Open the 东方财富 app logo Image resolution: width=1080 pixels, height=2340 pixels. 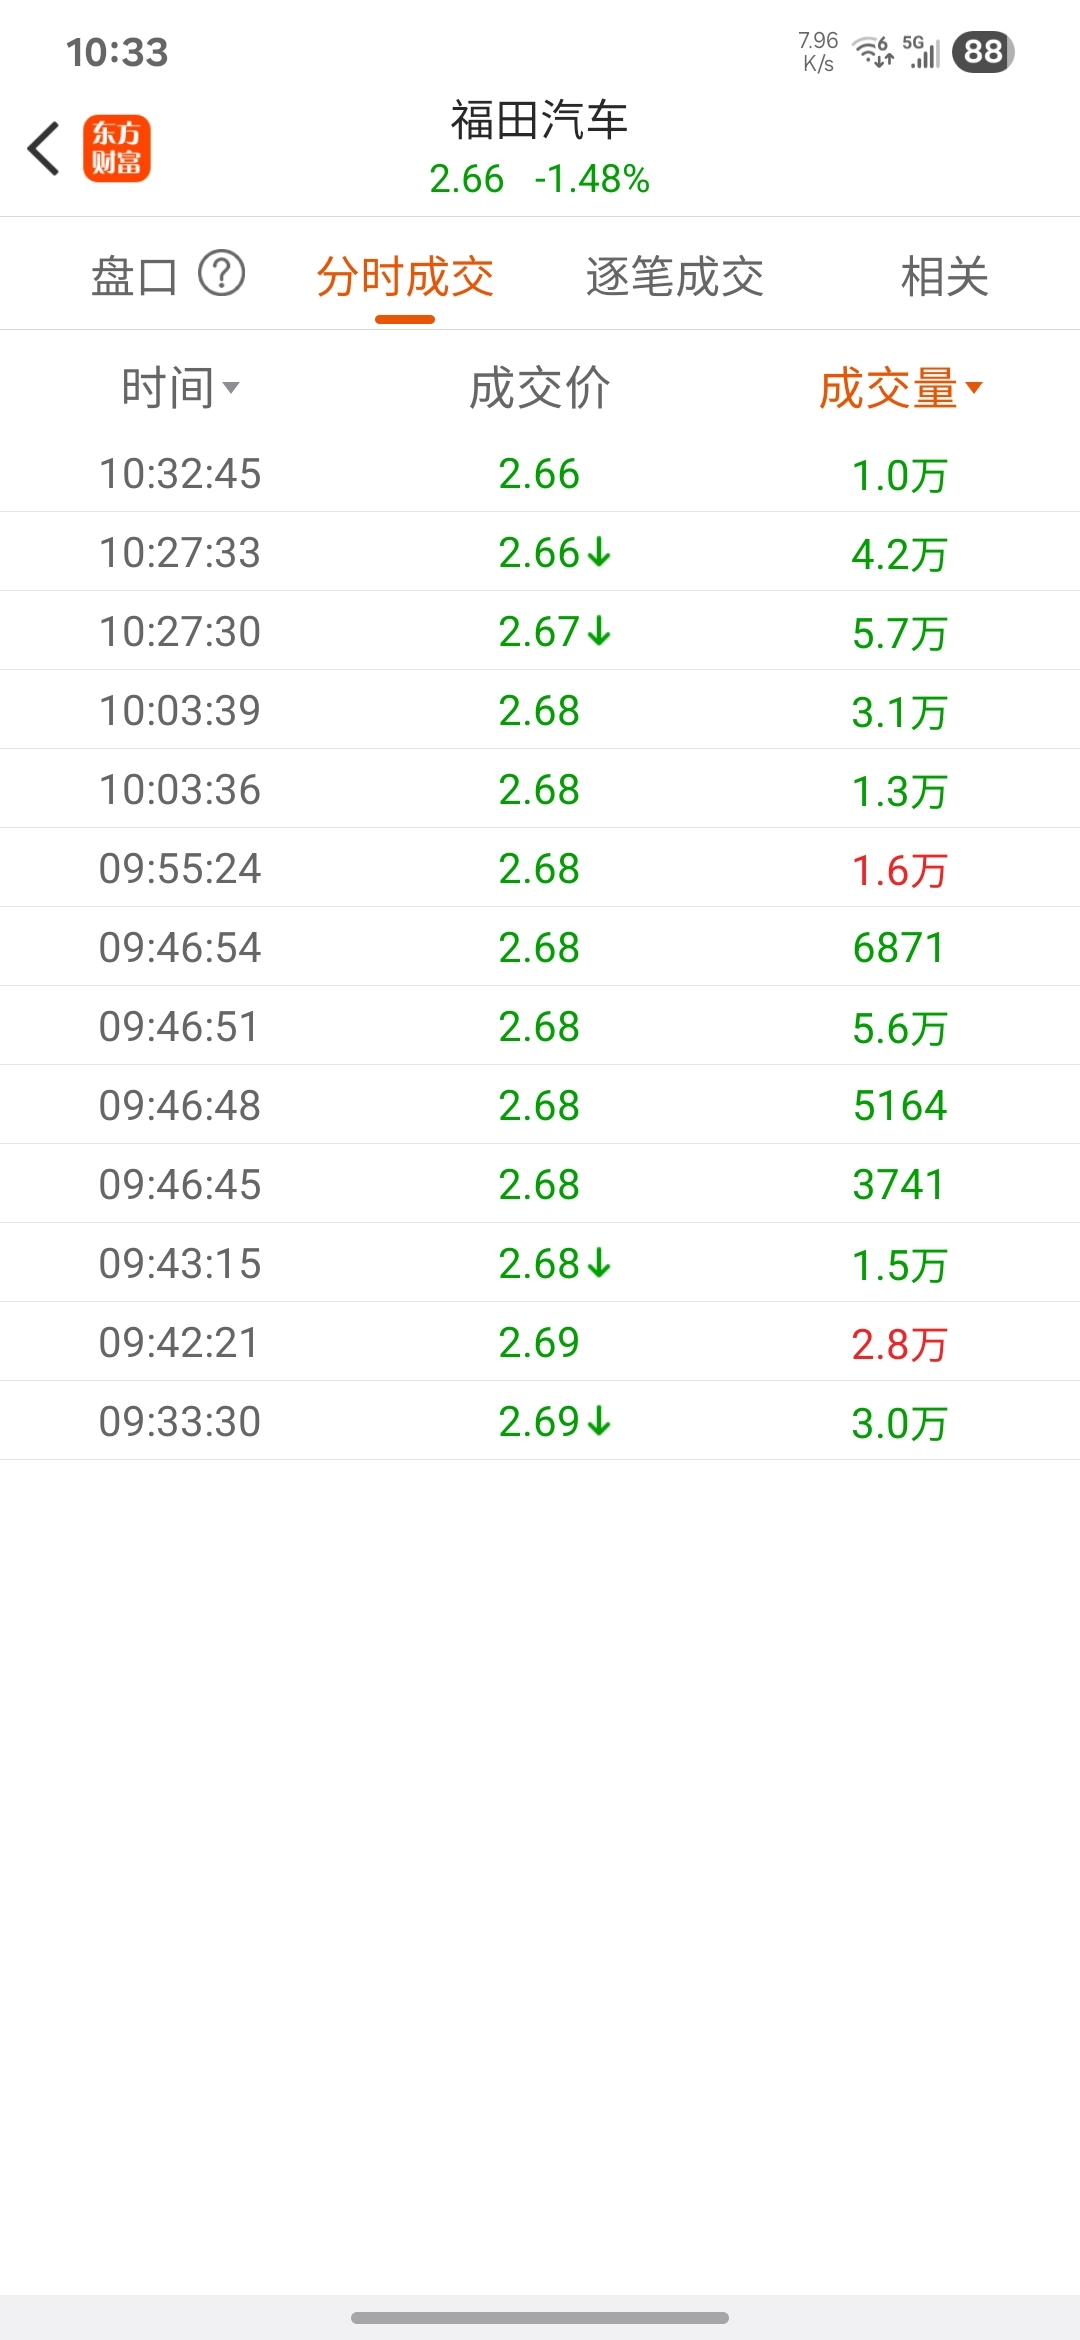[x=117, y=148]
